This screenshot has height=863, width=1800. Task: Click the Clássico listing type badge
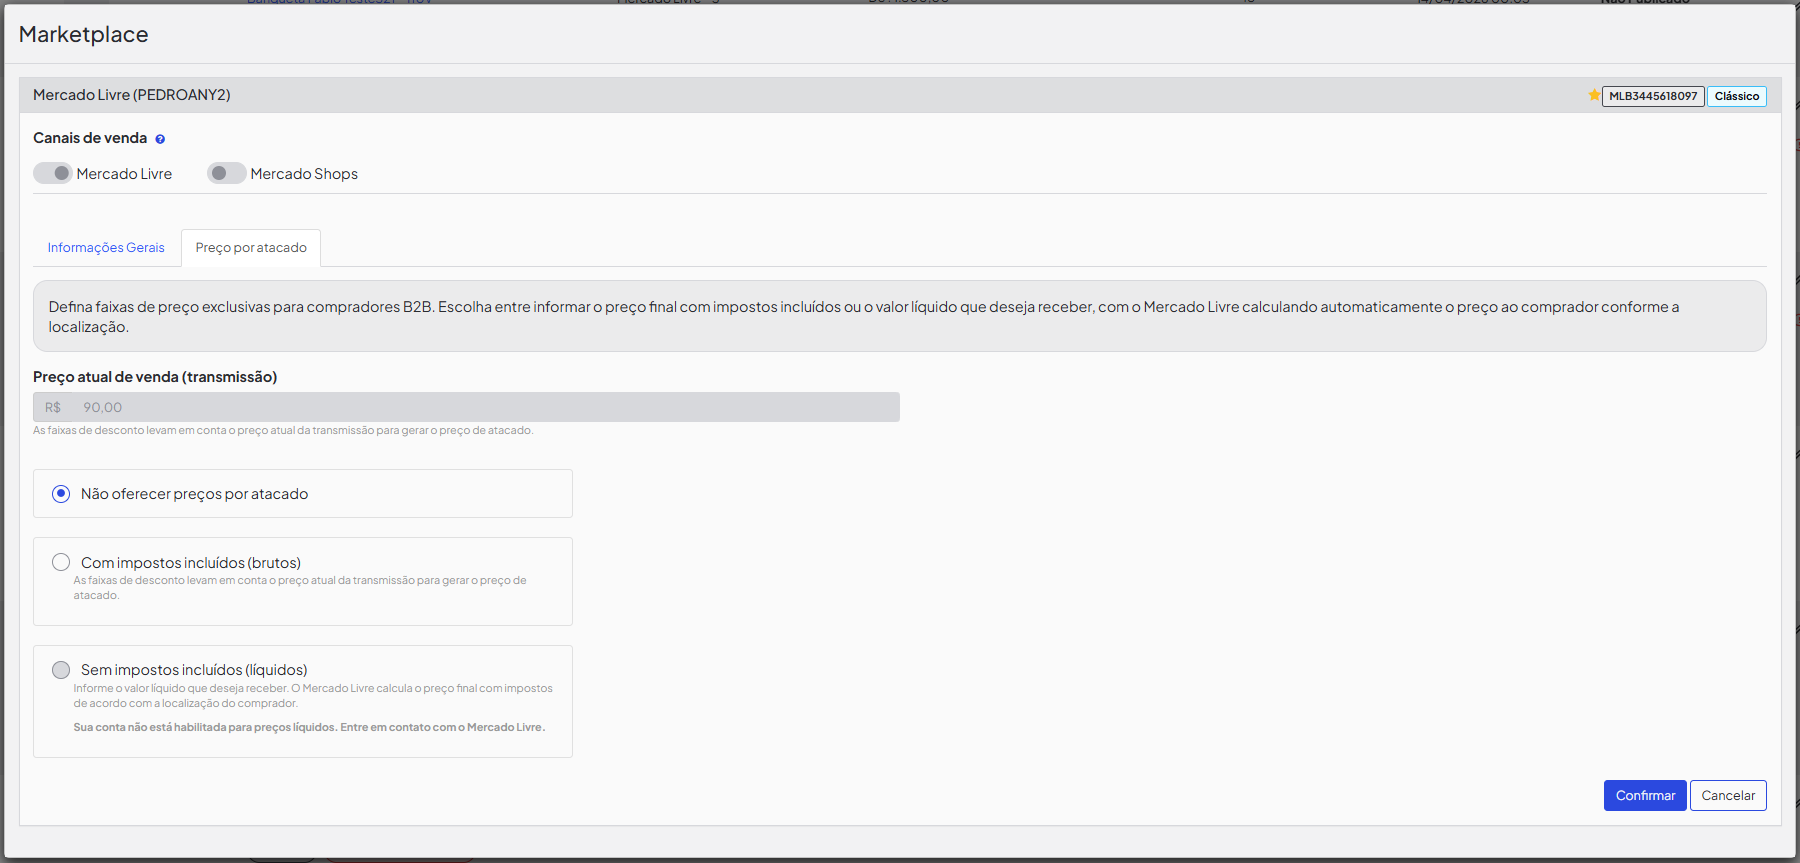[x=1737, y=96]
